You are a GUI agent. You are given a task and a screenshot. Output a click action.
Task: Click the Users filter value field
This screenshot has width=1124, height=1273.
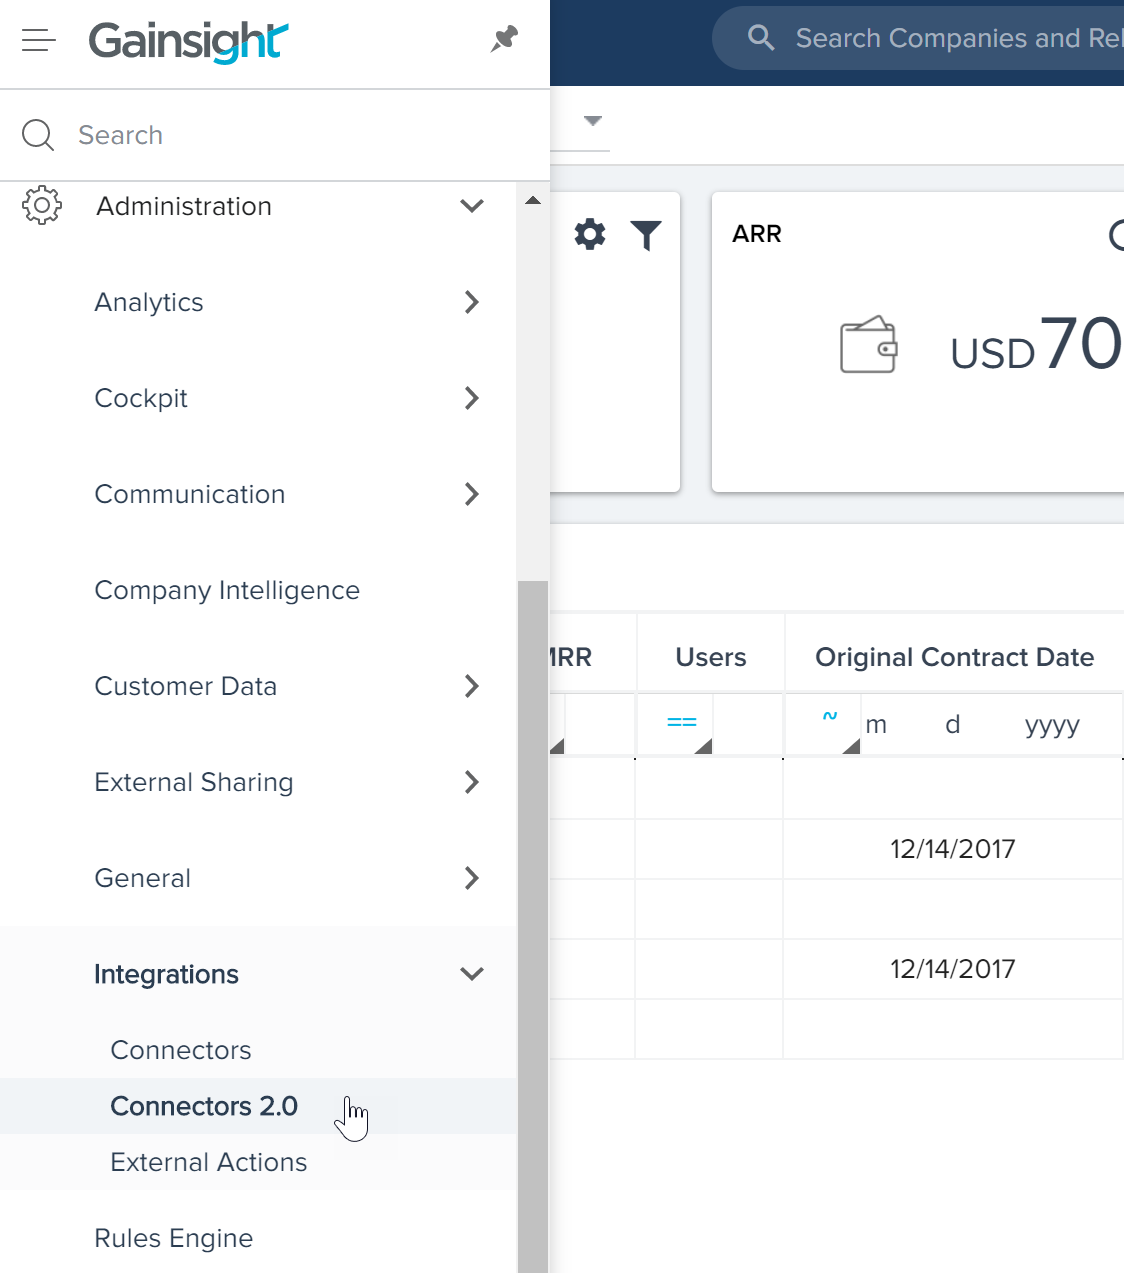(x=748, y=724)
